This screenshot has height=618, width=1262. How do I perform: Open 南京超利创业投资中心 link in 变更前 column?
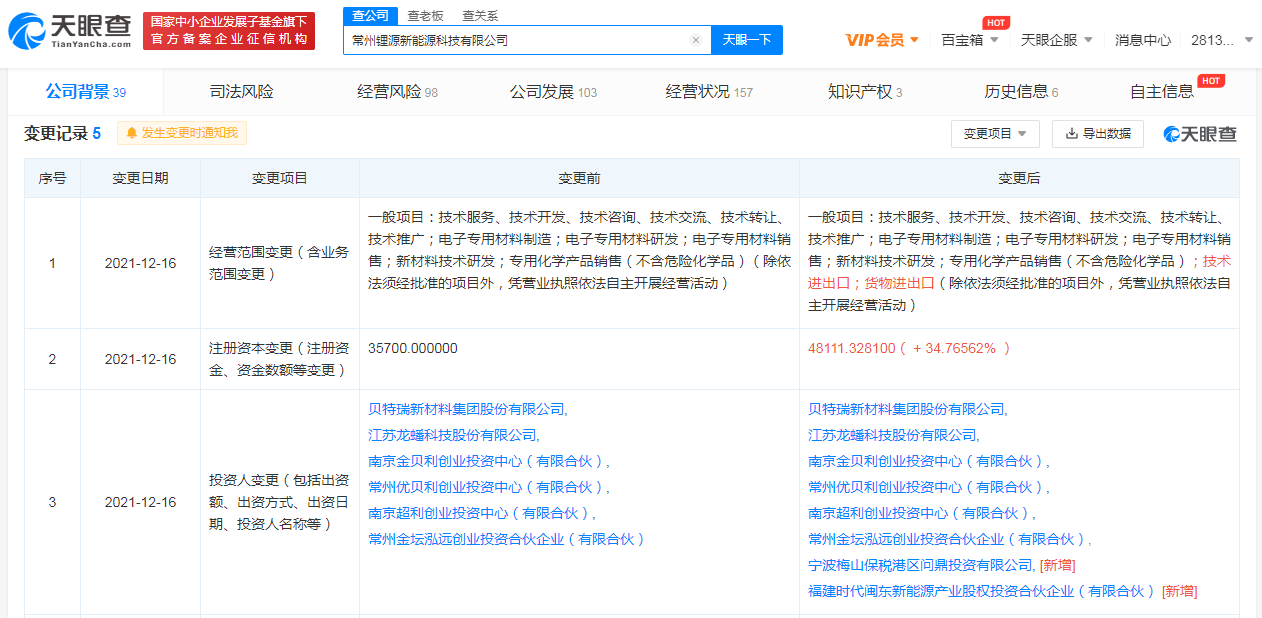[481, 513]
